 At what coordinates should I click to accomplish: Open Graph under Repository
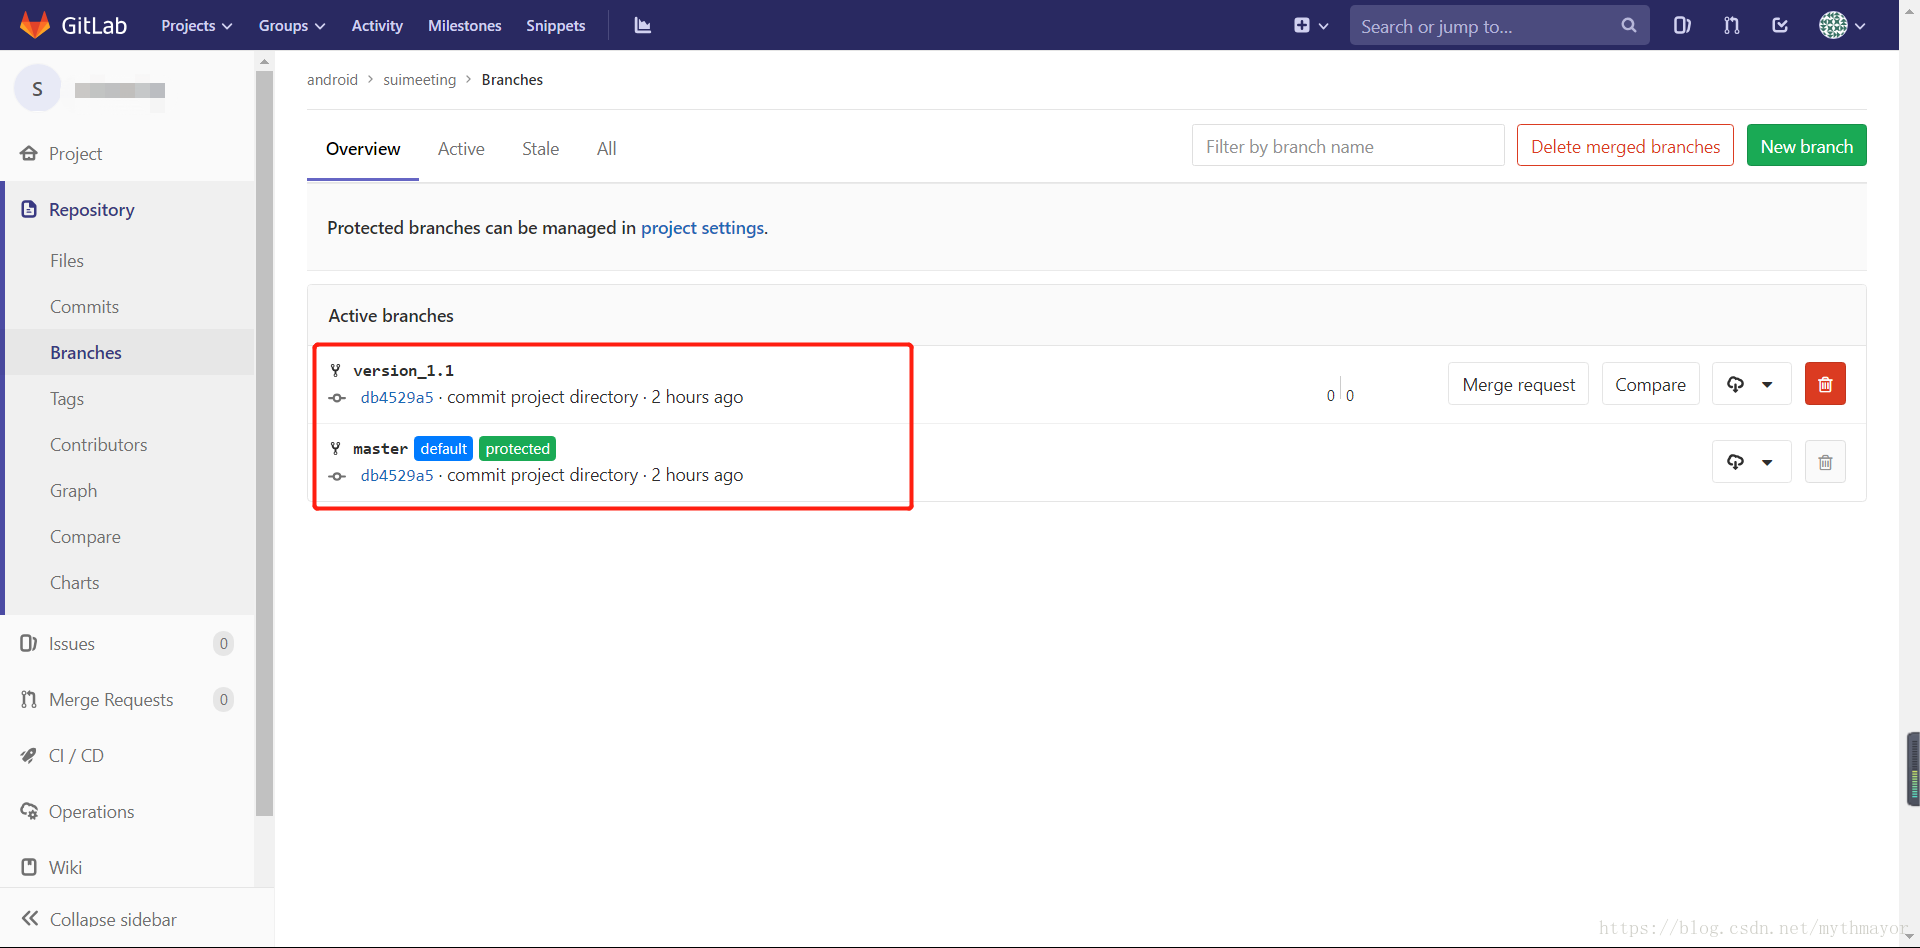tap(74, 491)
